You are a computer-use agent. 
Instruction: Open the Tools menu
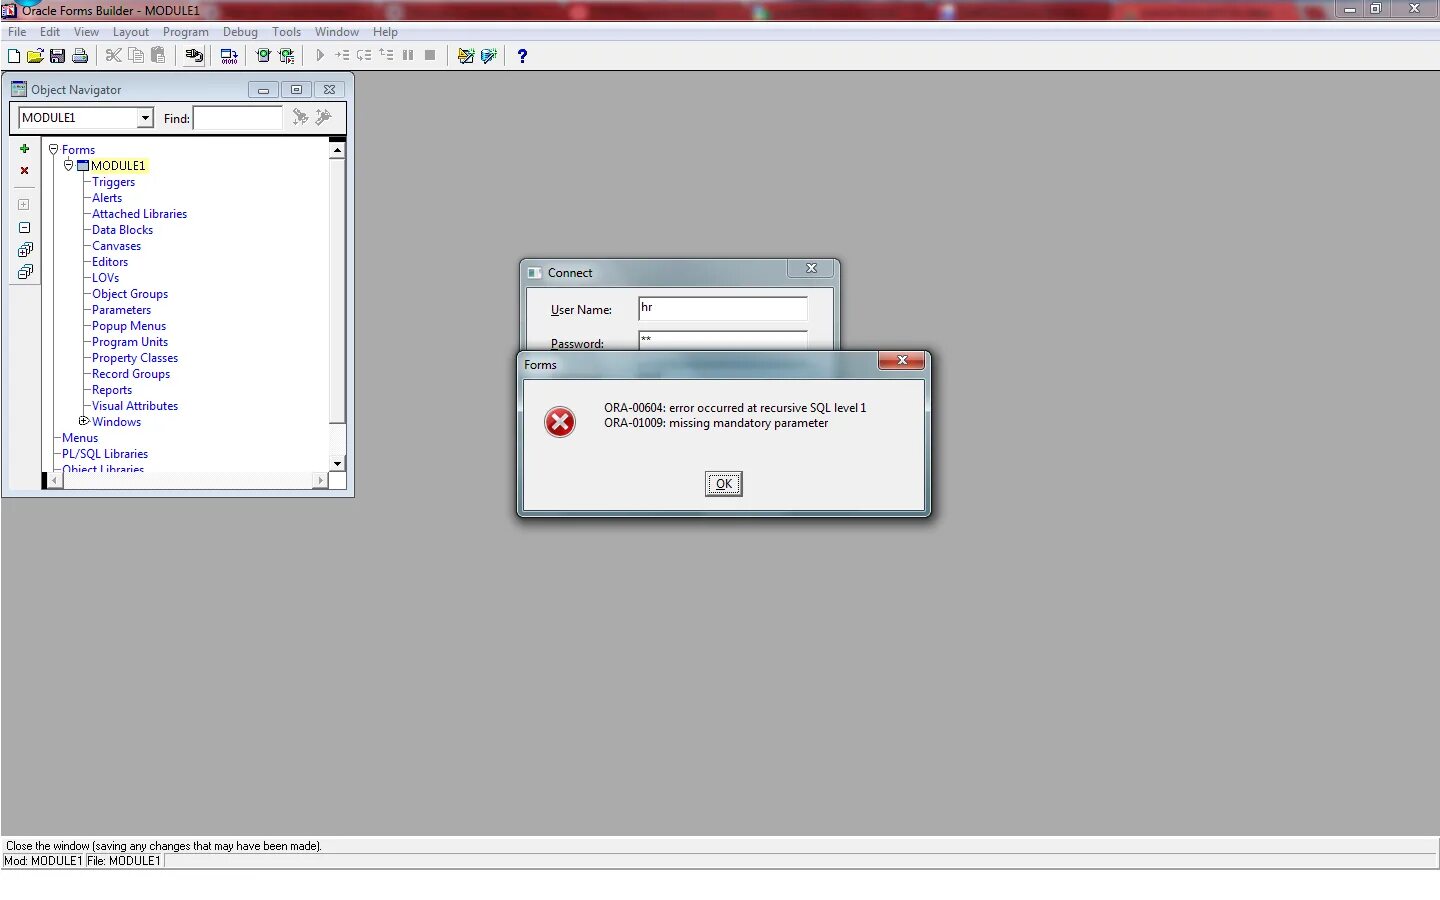click(286, 32)
